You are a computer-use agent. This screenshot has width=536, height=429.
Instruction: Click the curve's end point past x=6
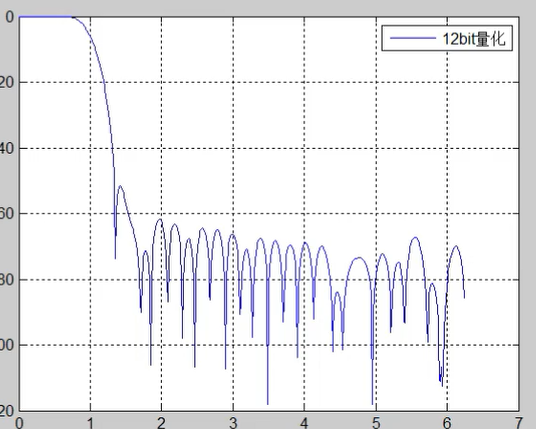point(464,297)
